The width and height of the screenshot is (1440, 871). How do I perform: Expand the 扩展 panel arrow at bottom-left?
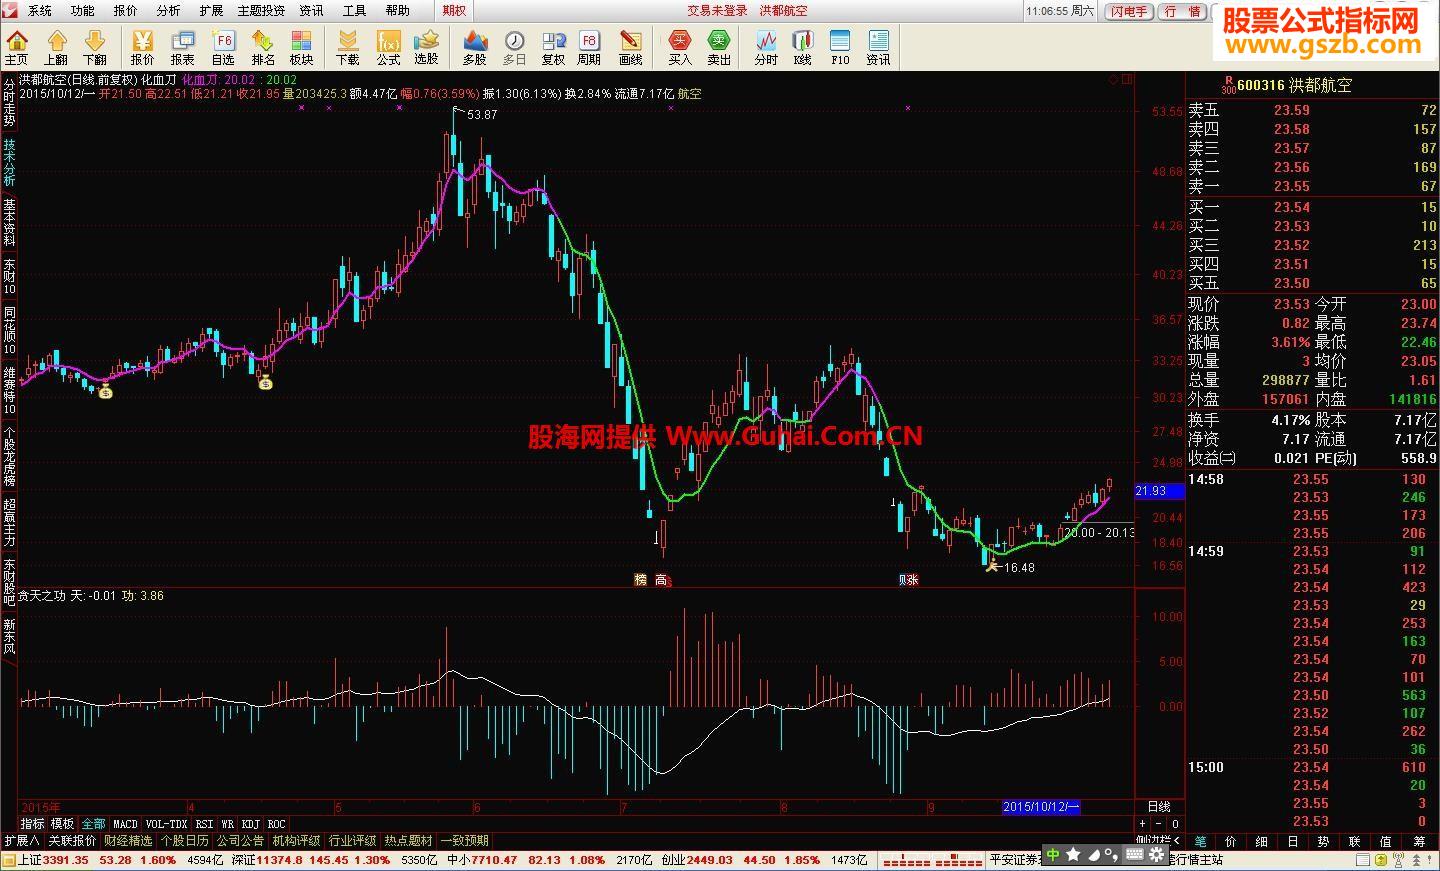tap(21, 841)
